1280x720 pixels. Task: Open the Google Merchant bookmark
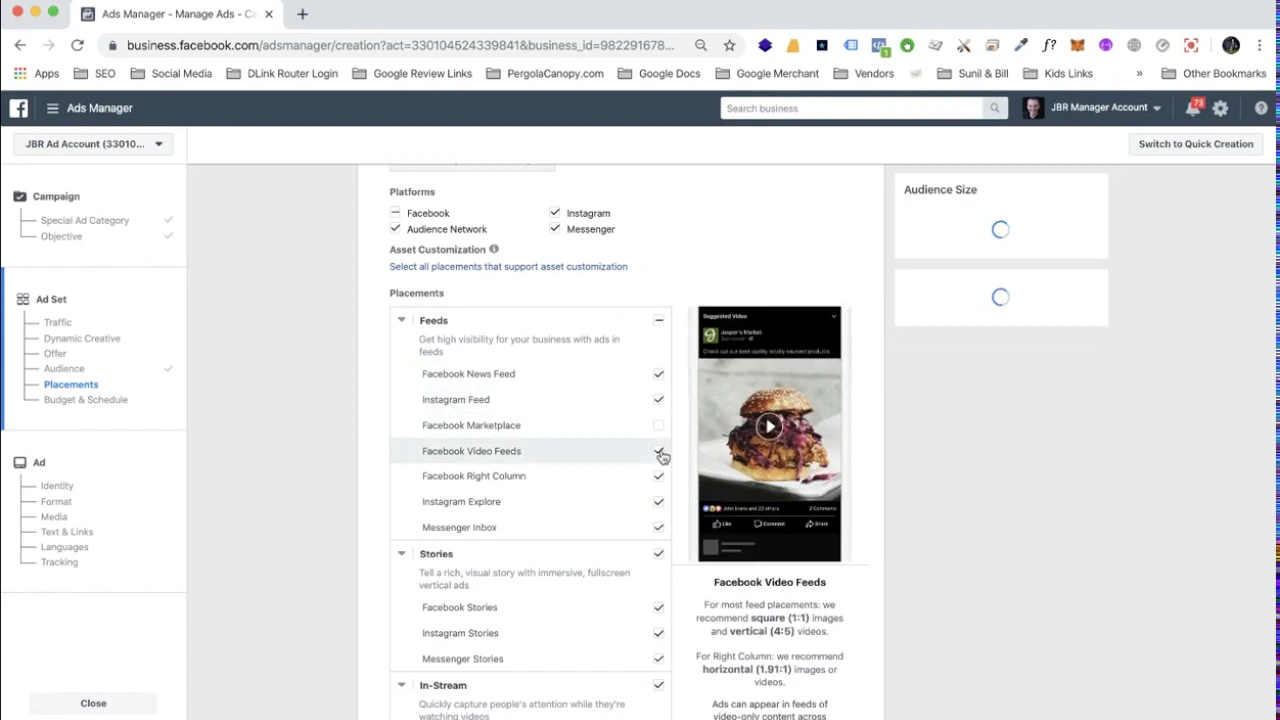(767, 73)
